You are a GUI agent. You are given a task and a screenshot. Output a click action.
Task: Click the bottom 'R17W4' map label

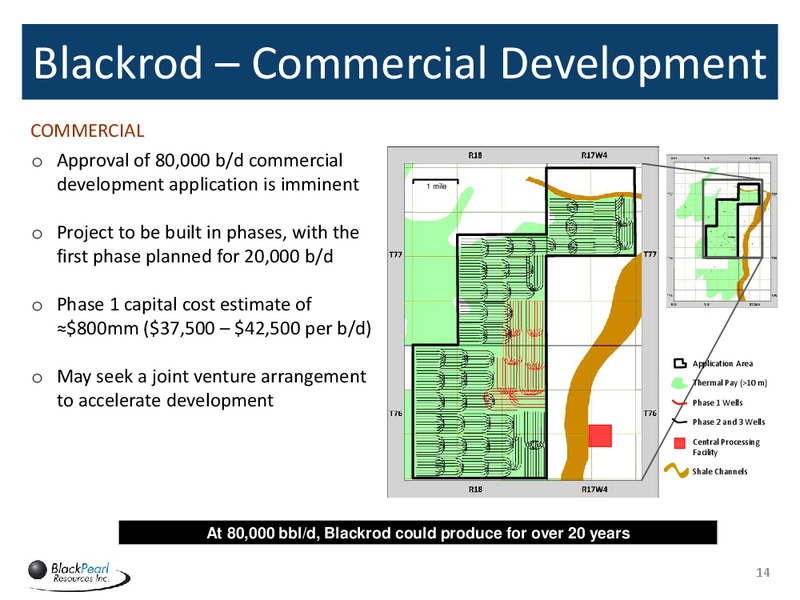(594, 489)
